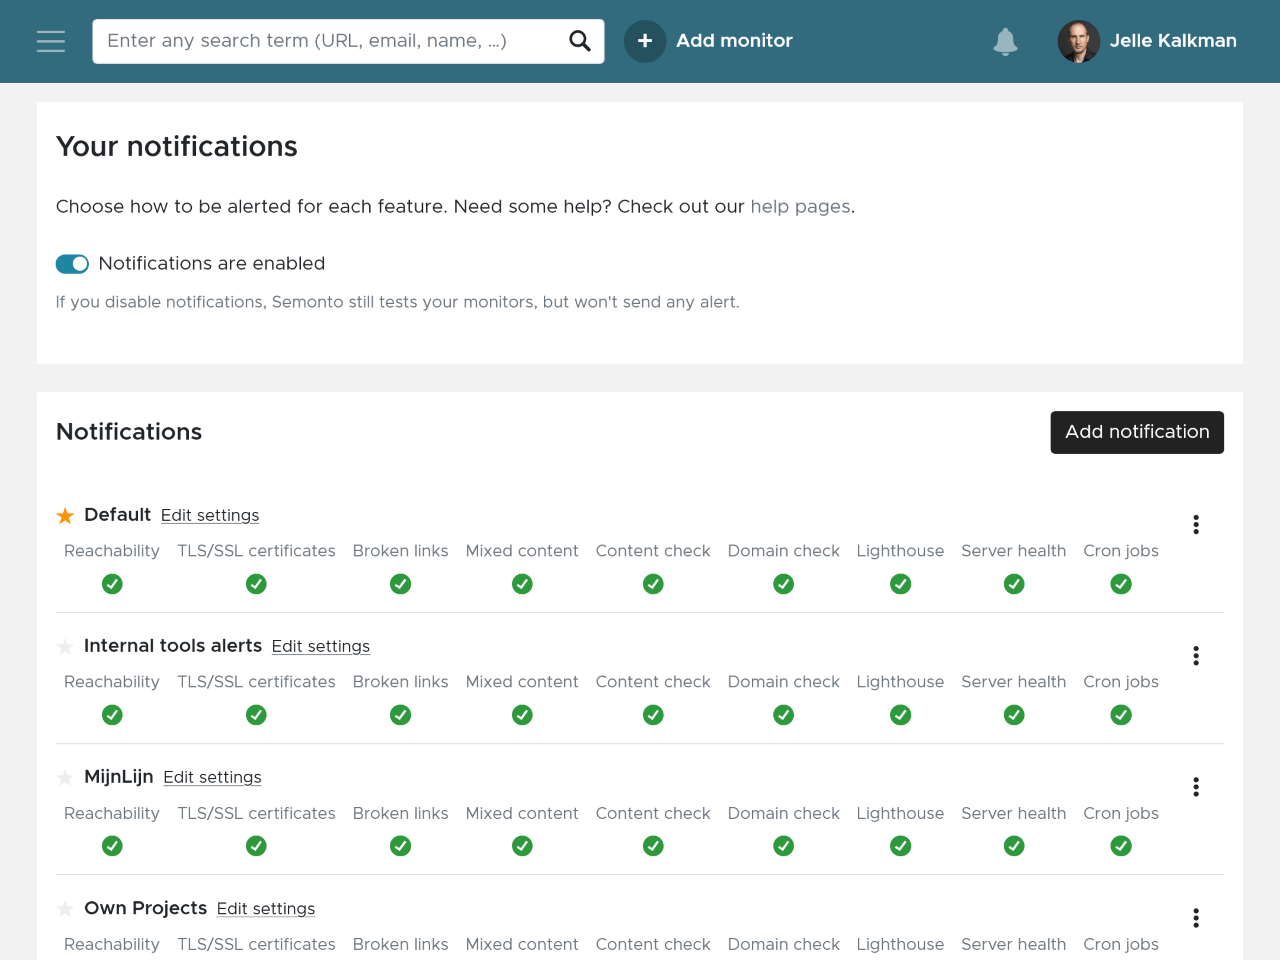The width and height of the screenshot is (1280, 960).
Task: Toggle Server health check in MijnLijn row
Action: pos(1014,846)
